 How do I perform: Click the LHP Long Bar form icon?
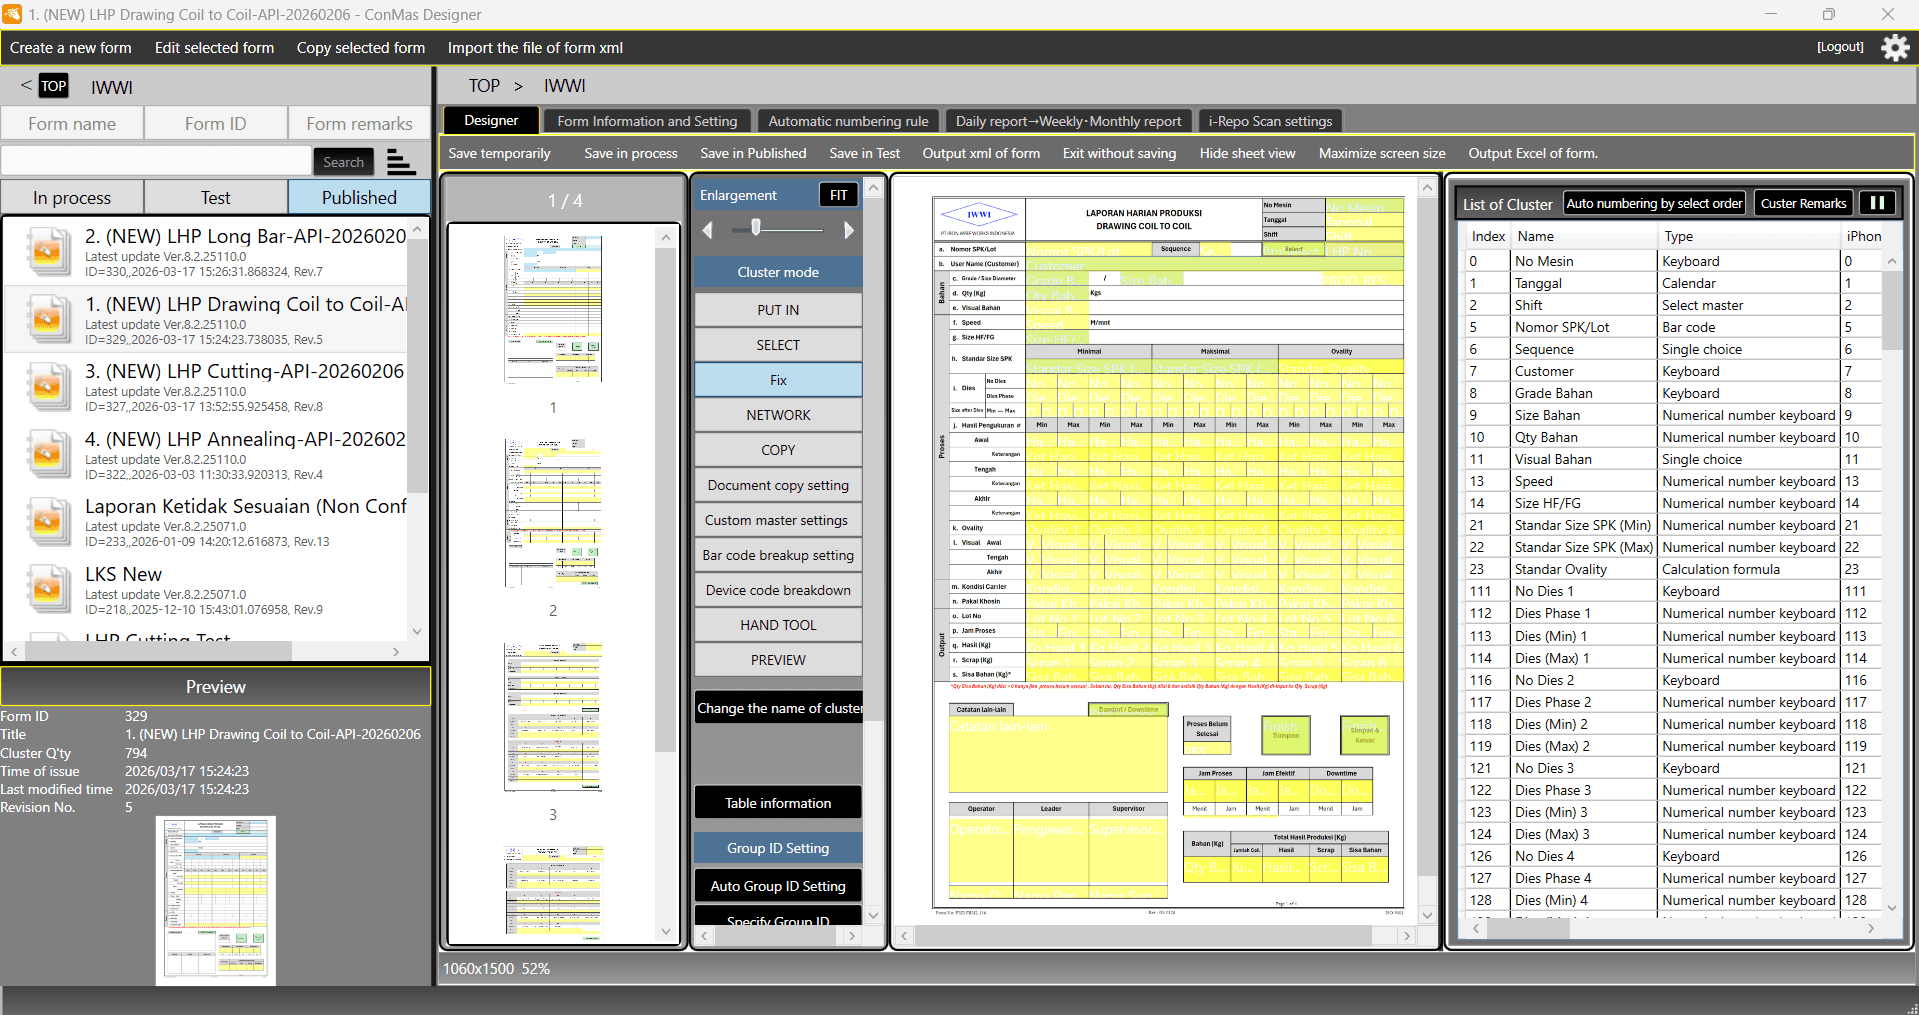(47, 251)
